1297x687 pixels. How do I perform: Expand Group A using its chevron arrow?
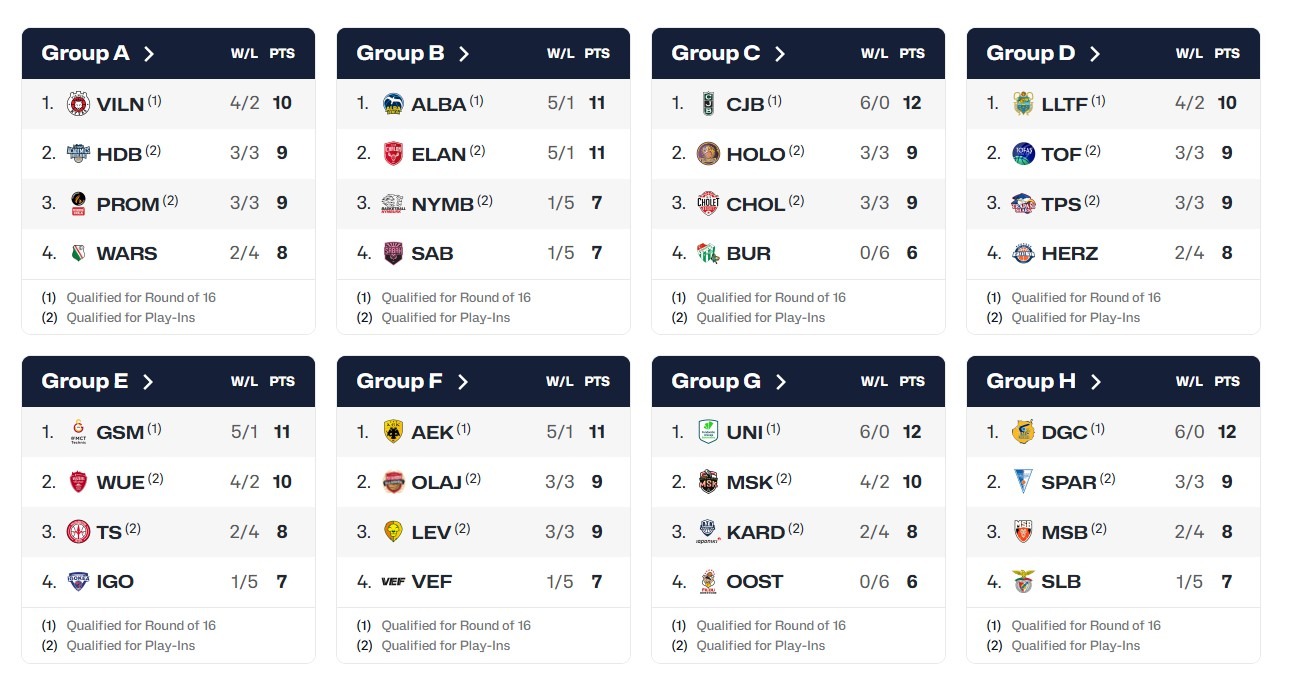pyautogui.click(x=149, y=54)
